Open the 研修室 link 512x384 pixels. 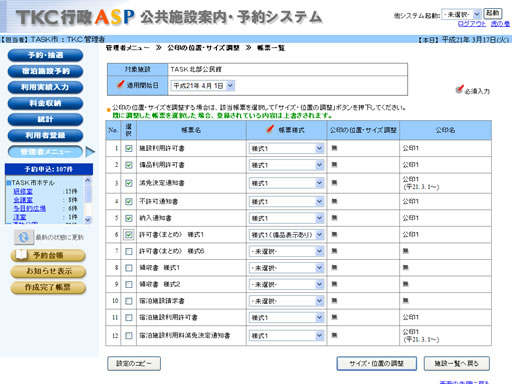[23, 191]
